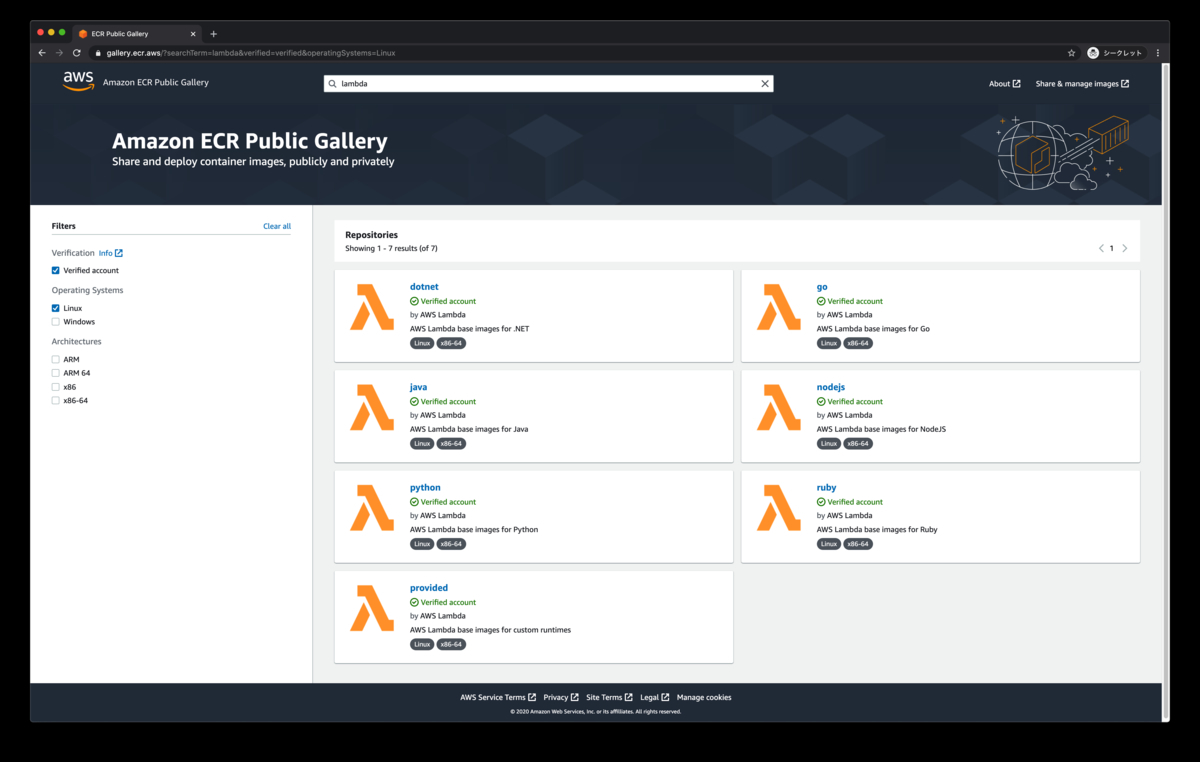This screenshot has width=1200, height=762.
Task: Check the Windows operating system filter
Action: tap(56, 322)
